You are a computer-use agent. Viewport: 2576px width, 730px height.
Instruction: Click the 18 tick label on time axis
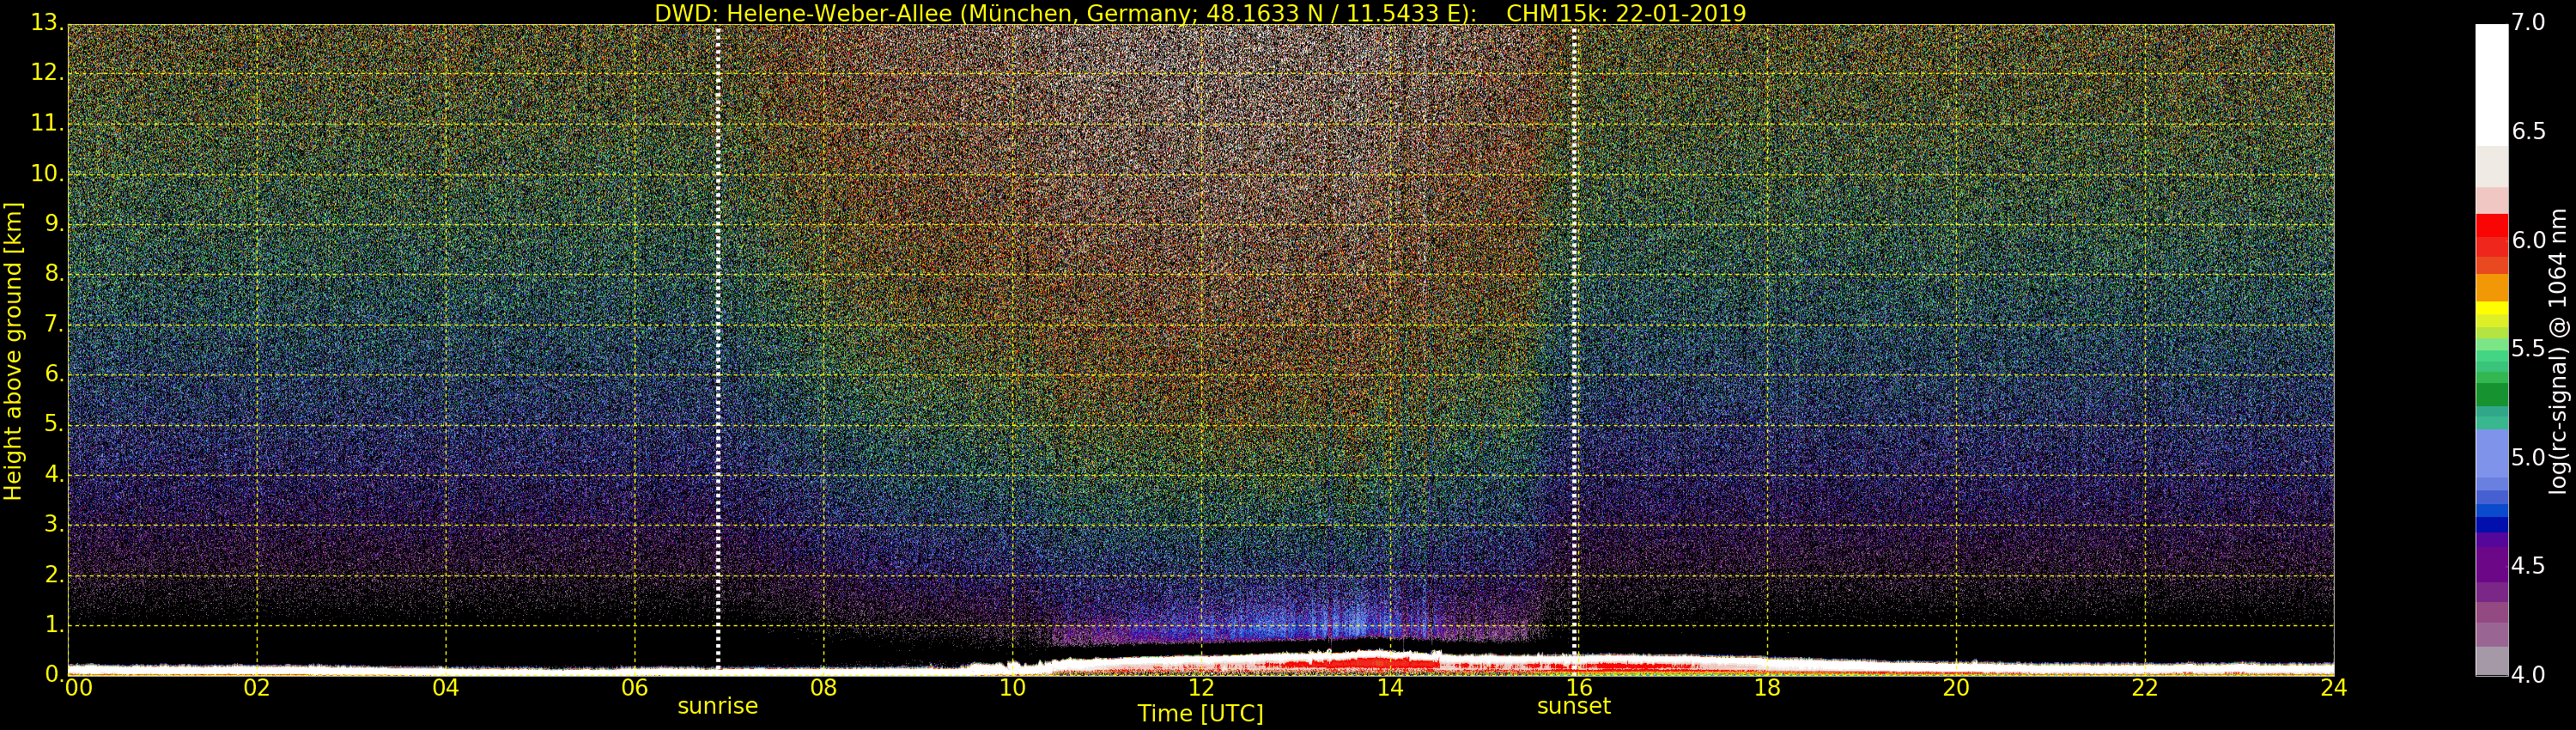click(1767, 688)
